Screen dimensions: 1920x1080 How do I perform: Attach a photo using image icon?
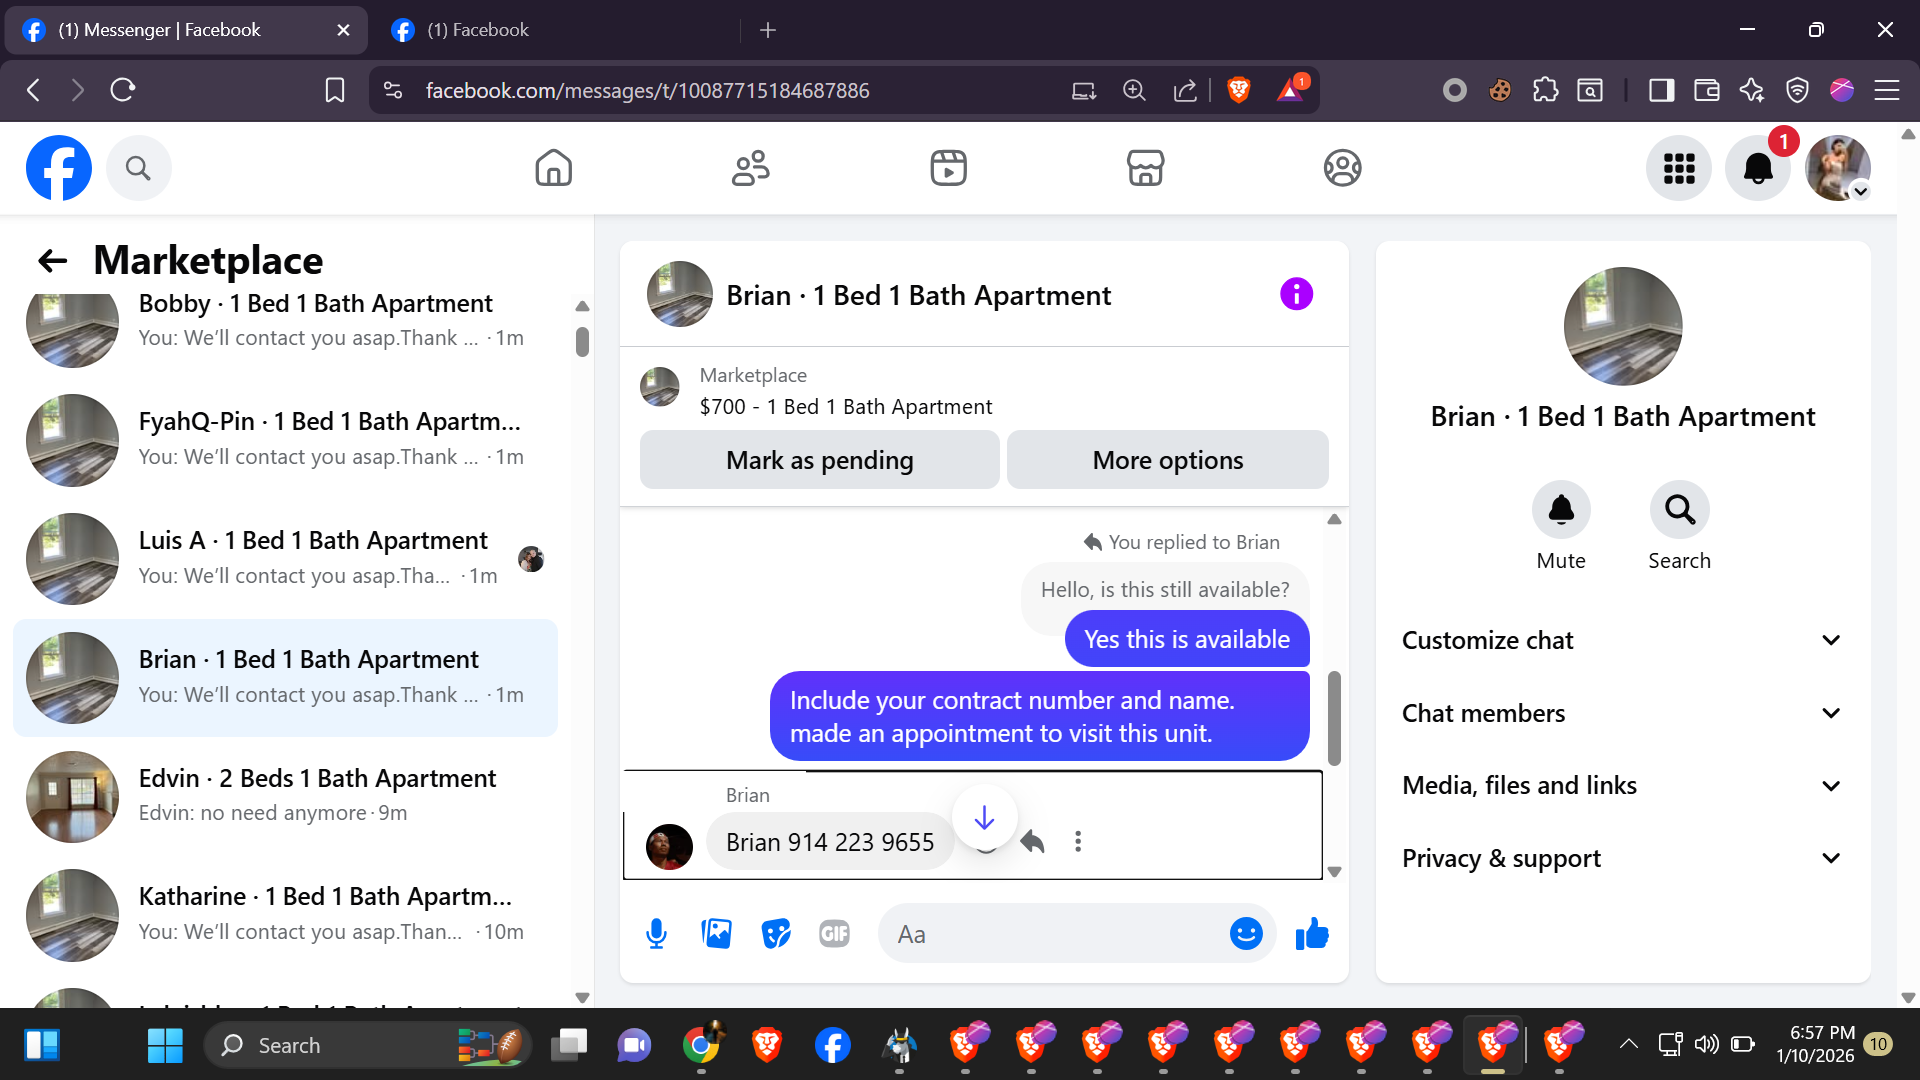[716, 934]
